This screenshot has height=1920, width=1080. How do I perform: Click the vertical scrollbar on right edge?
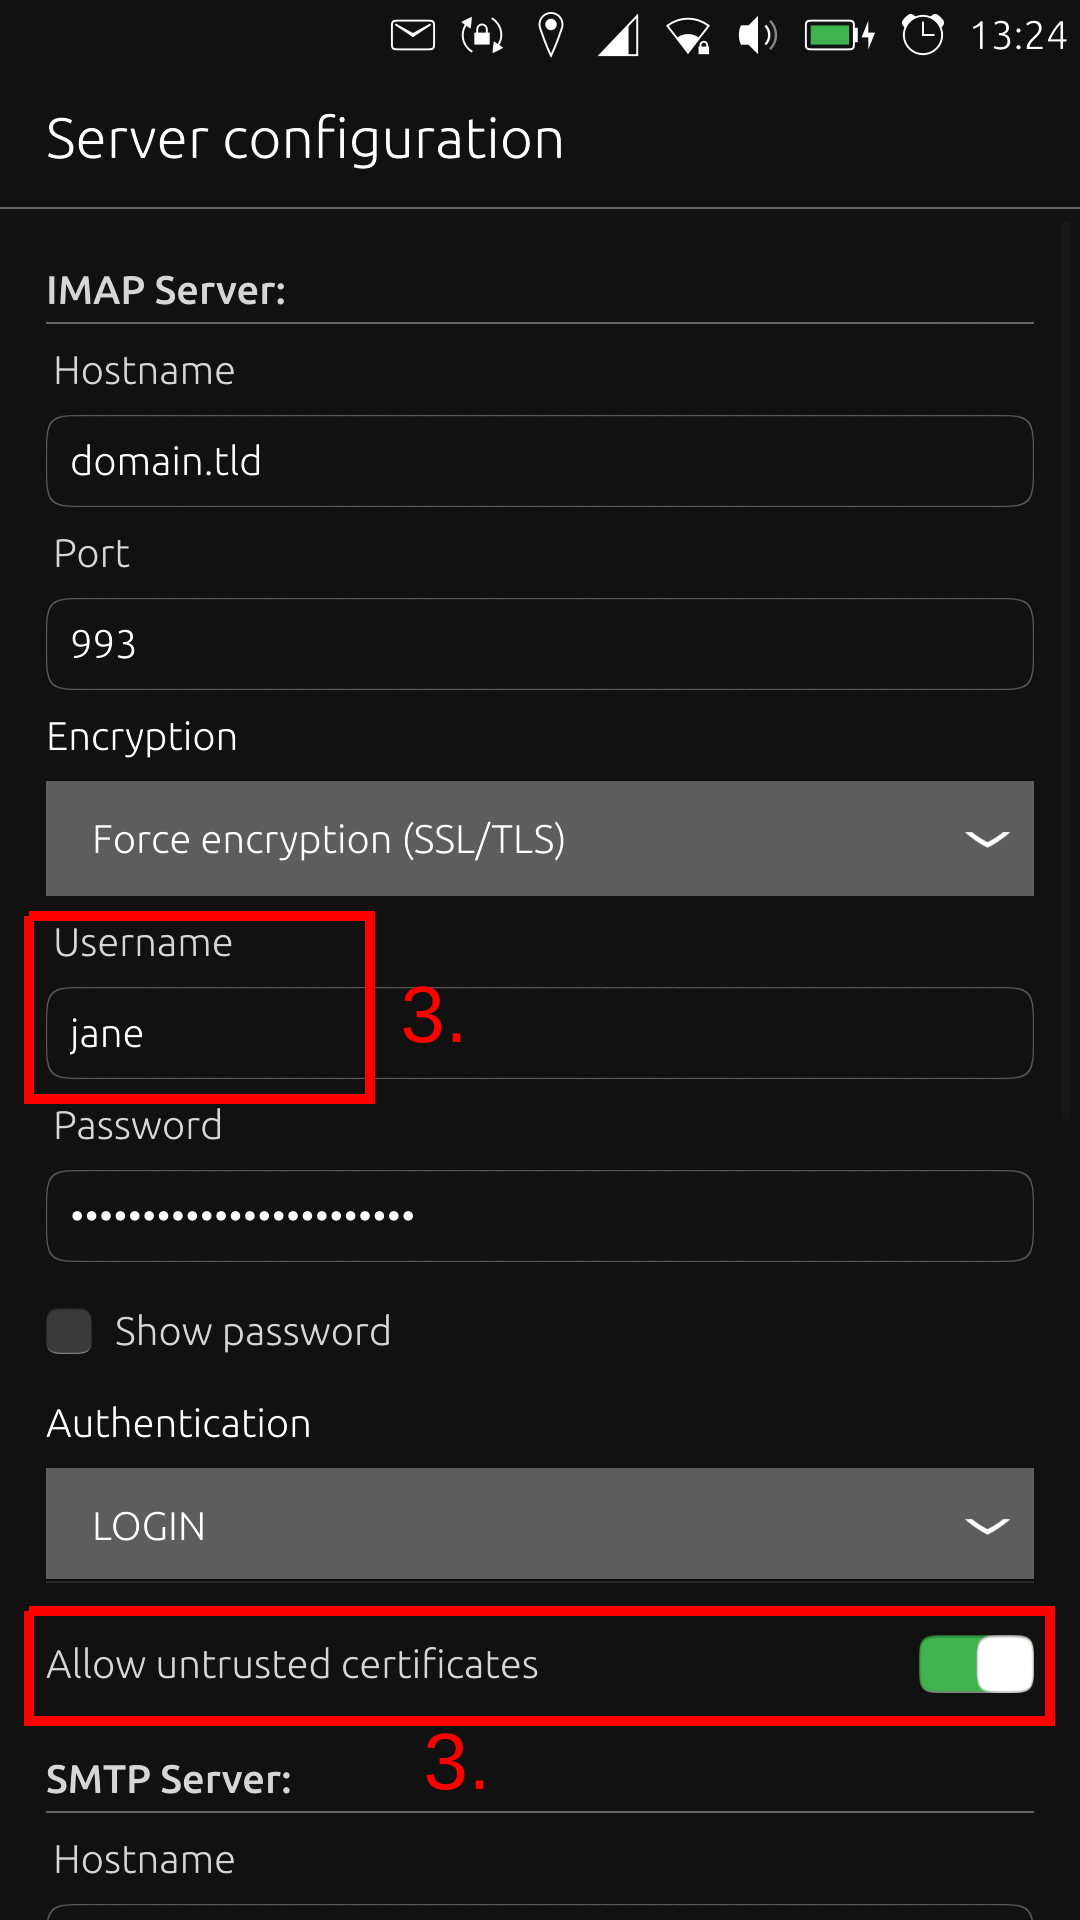click(x=1066, y=670)
